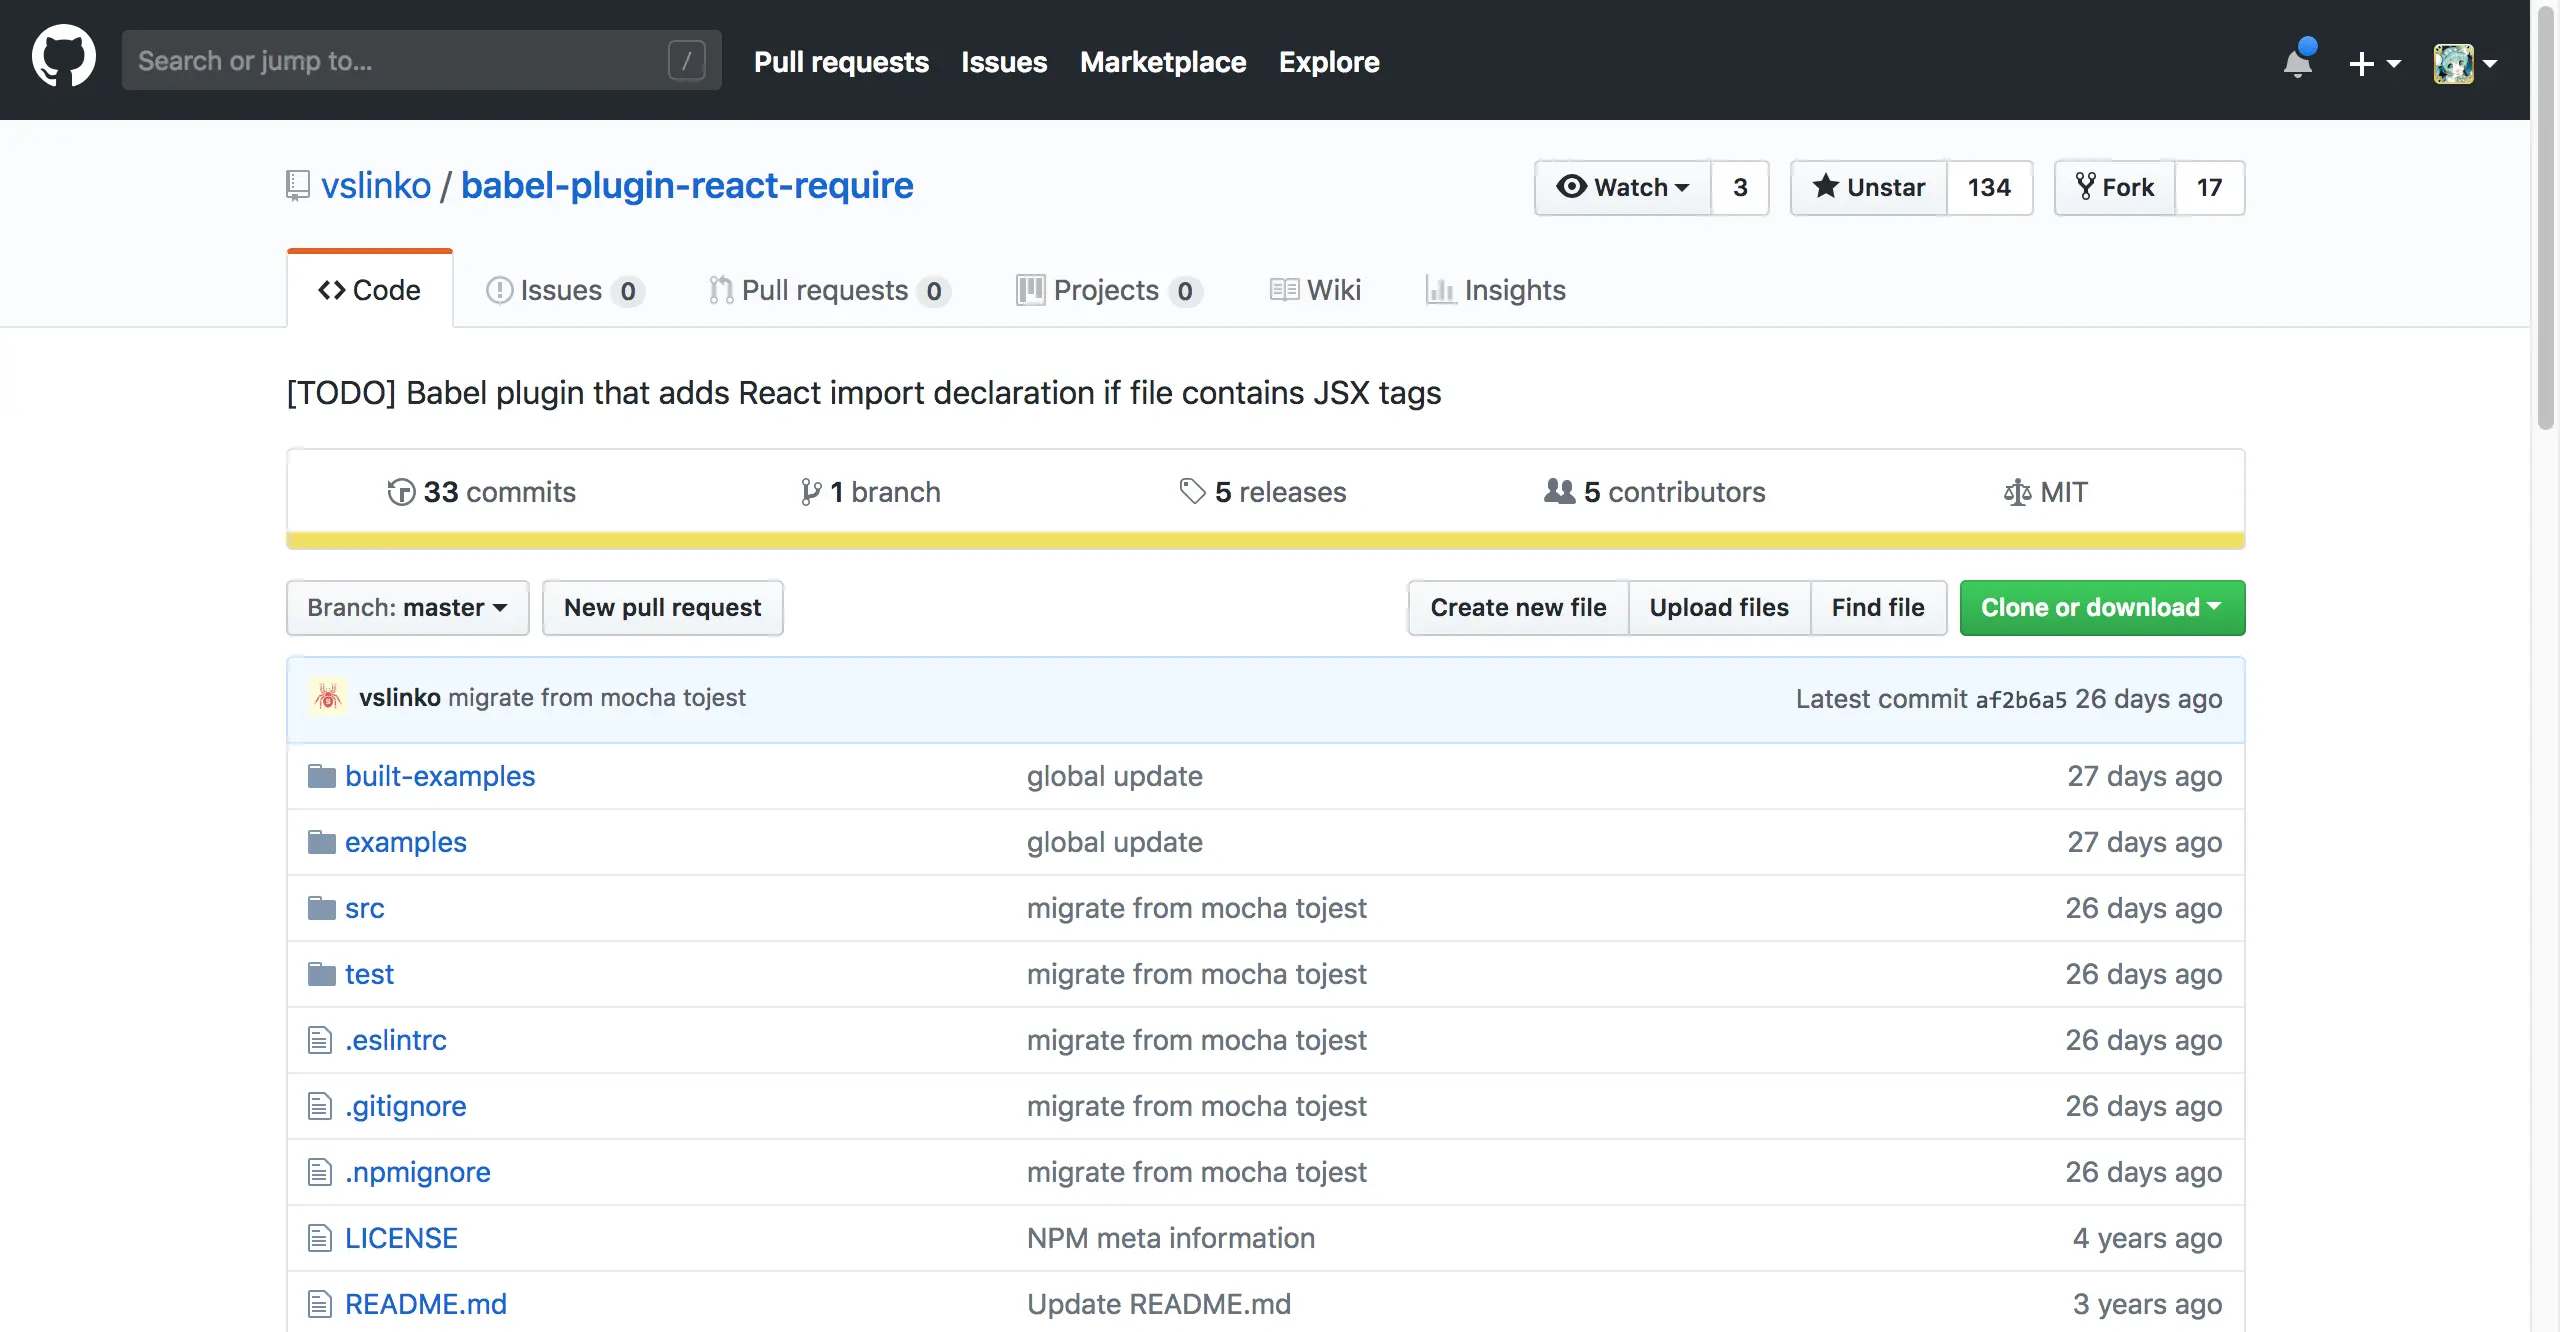Fork this repository
The height and width of the screenshot is (1332, 2560).
coord(2115,187)
